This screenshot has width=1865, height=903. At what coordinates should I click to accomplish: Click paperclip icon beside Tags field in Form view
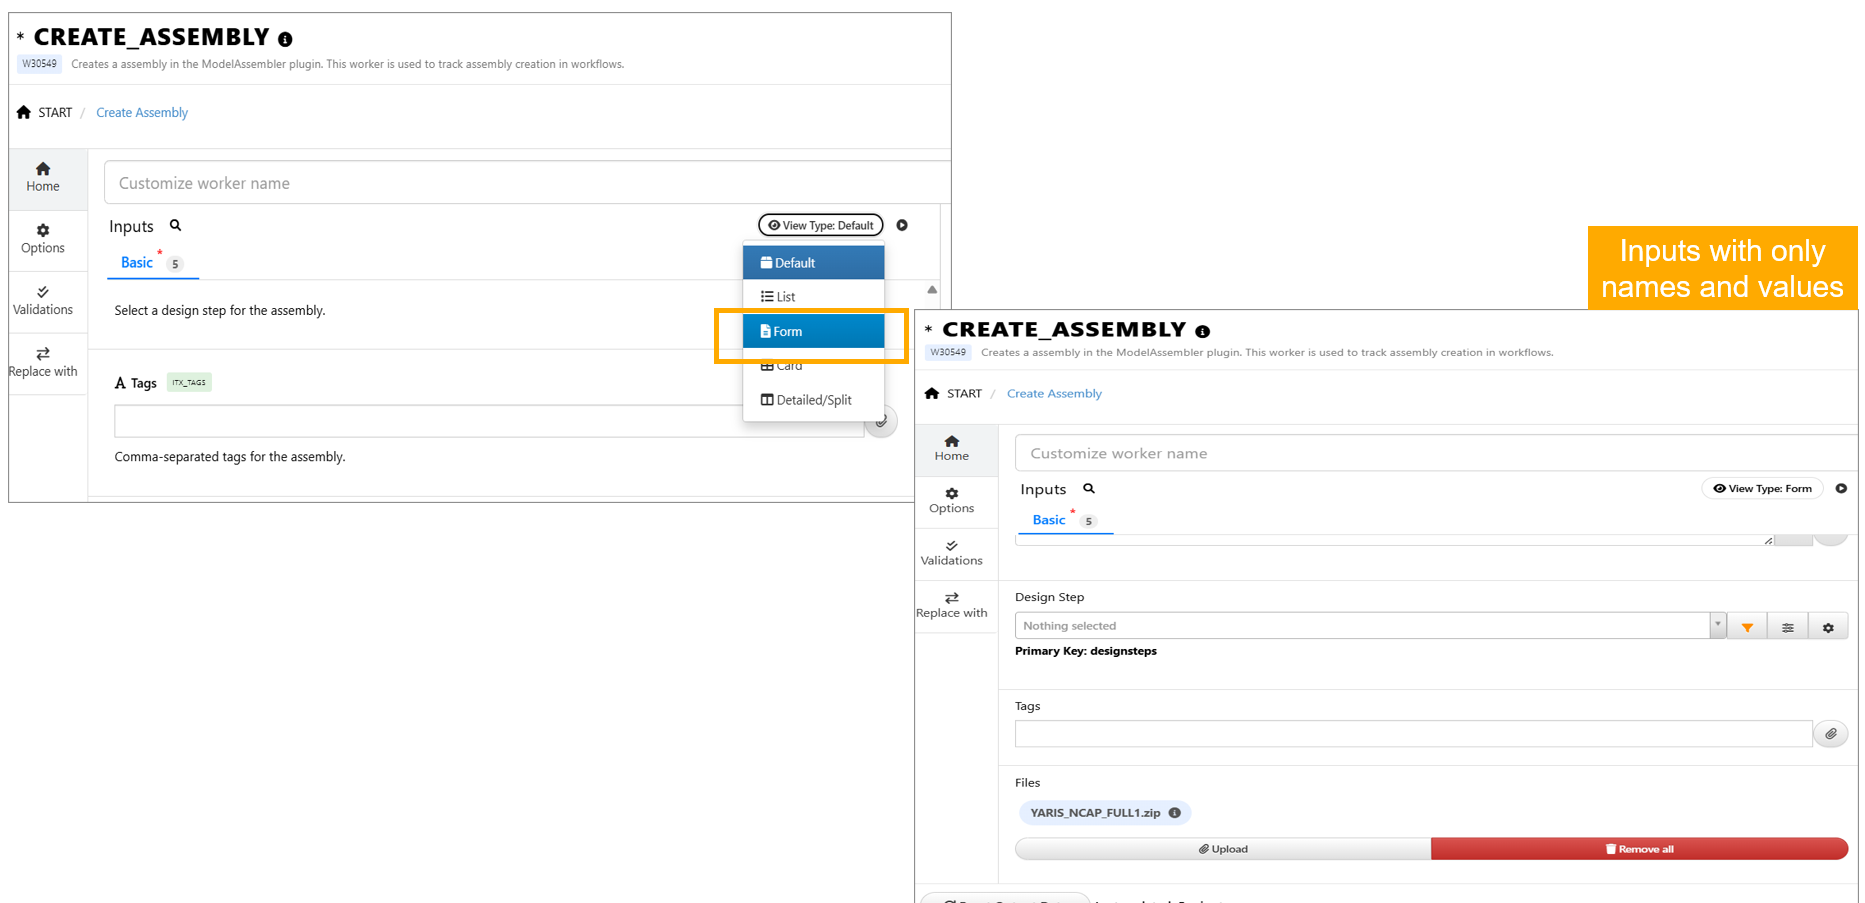[x=1830, y=734]
